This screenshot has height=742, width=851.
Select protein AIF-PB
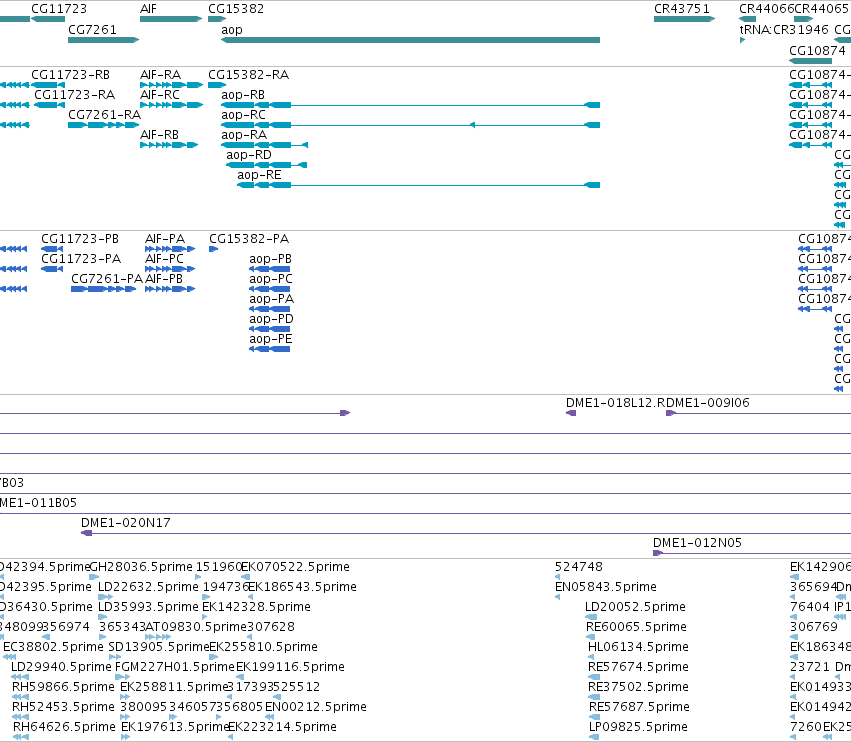170,289
